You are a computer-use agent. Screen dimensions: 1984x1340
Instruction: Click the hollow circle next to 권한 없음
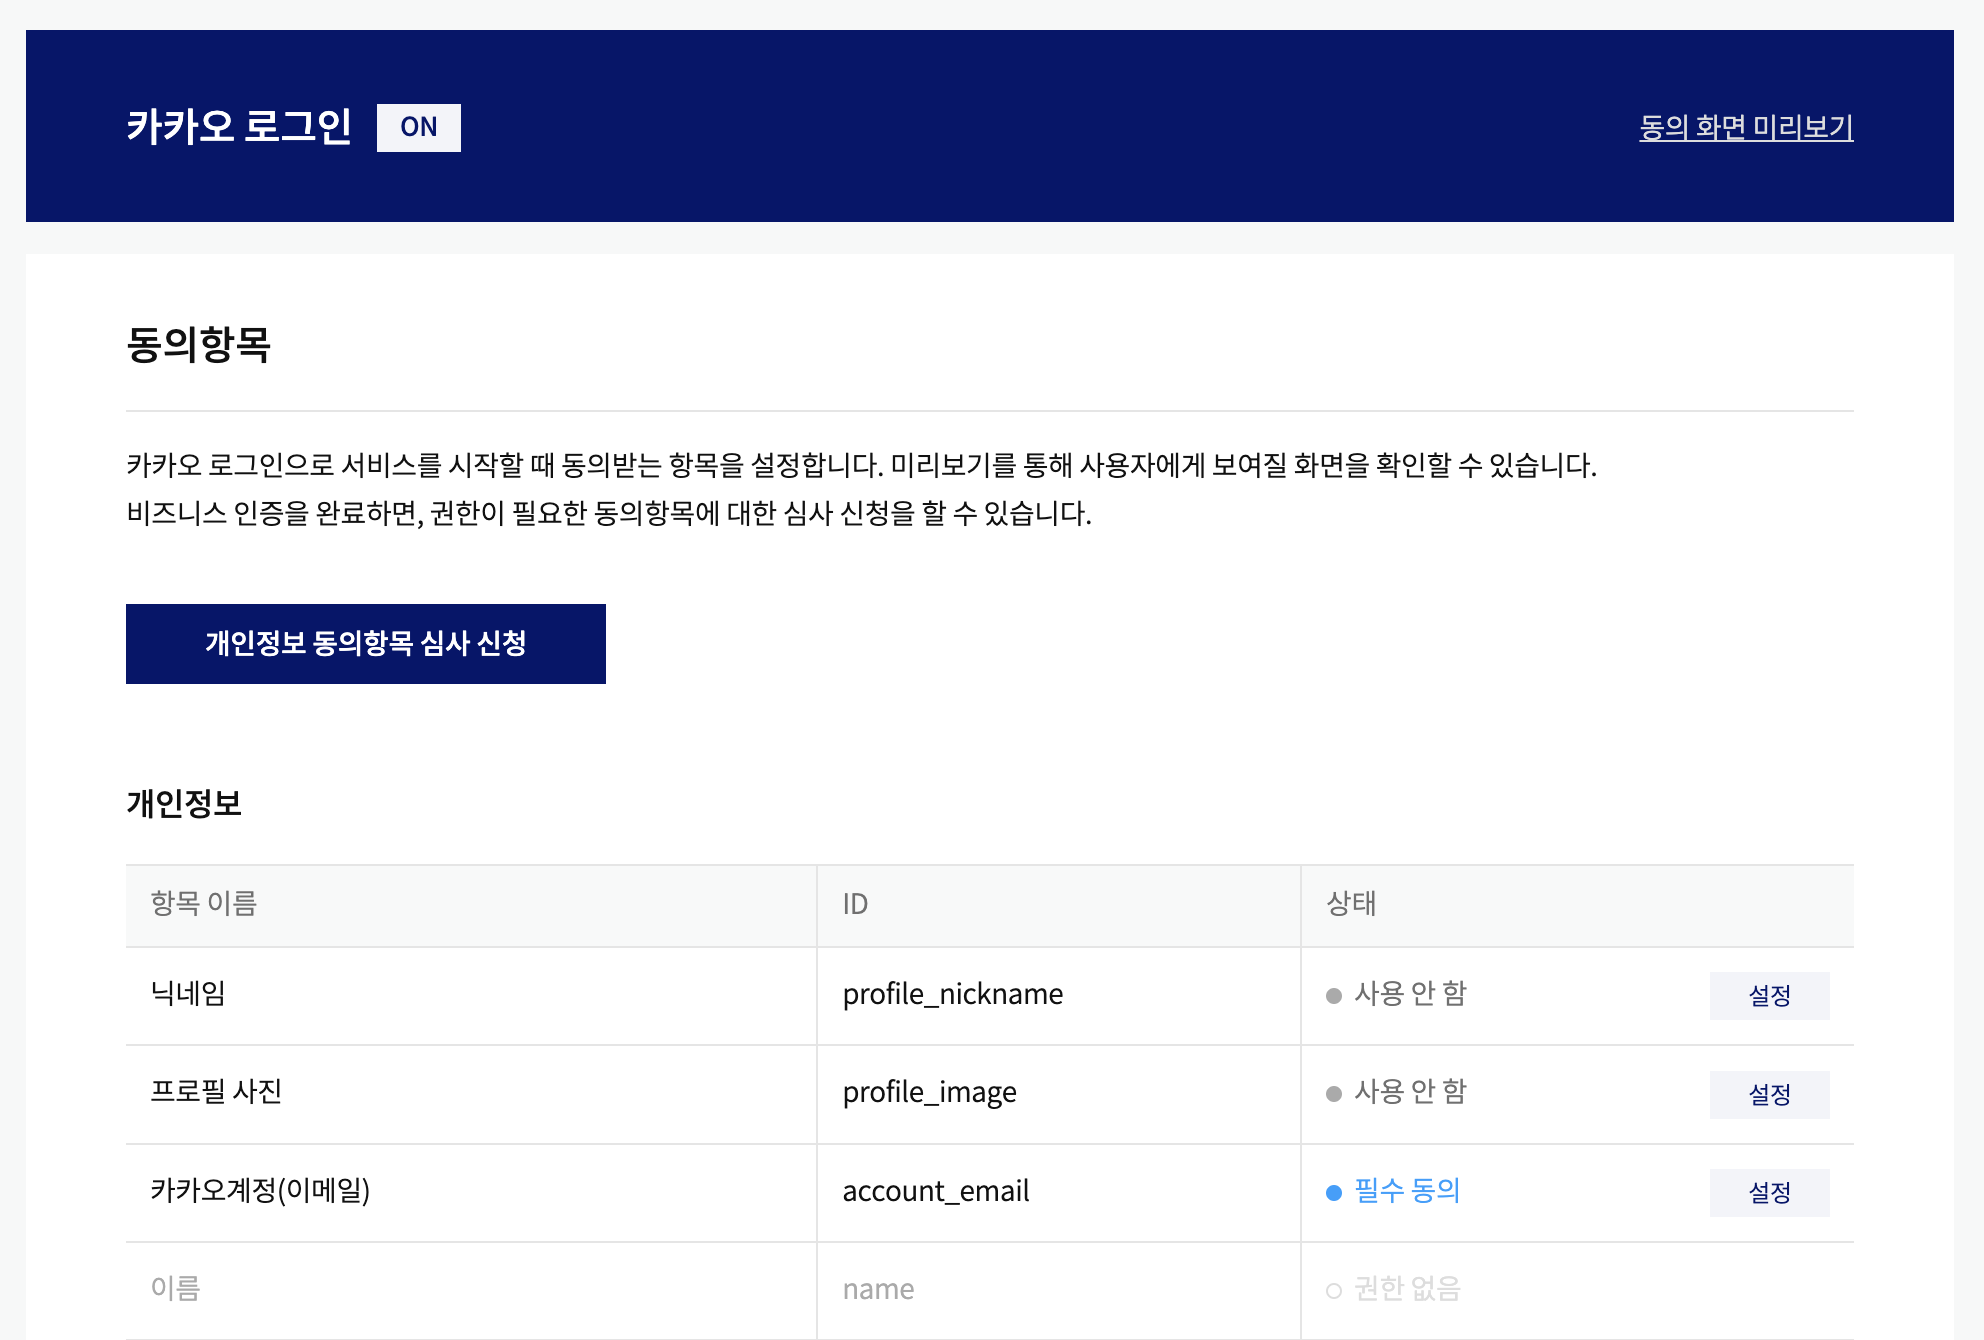pos(1333,1290)
